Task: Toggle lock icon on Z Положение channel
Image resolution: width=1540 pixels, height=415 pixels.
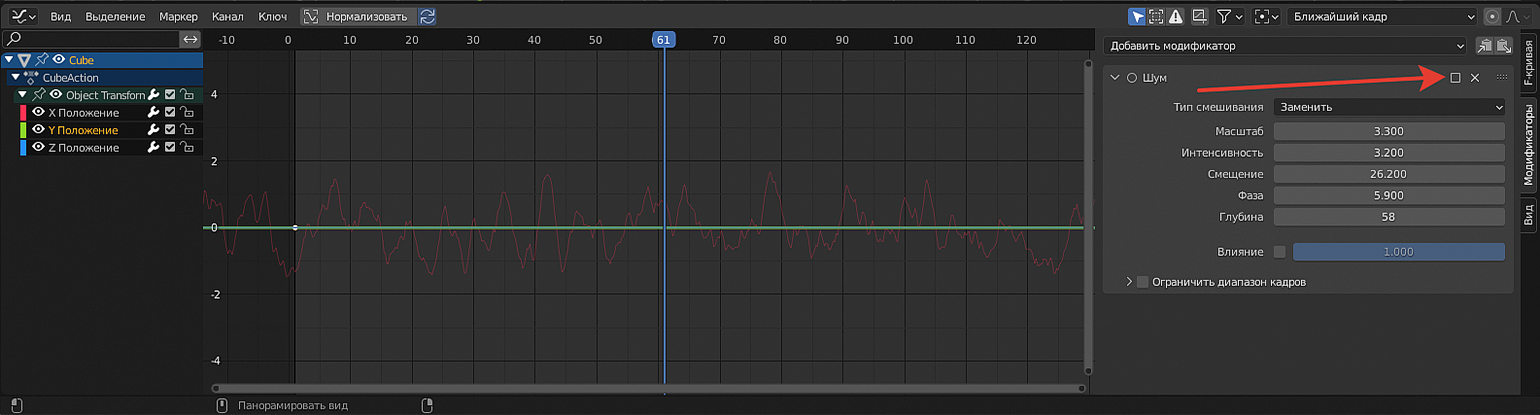Action: click(x=186, y=148)
